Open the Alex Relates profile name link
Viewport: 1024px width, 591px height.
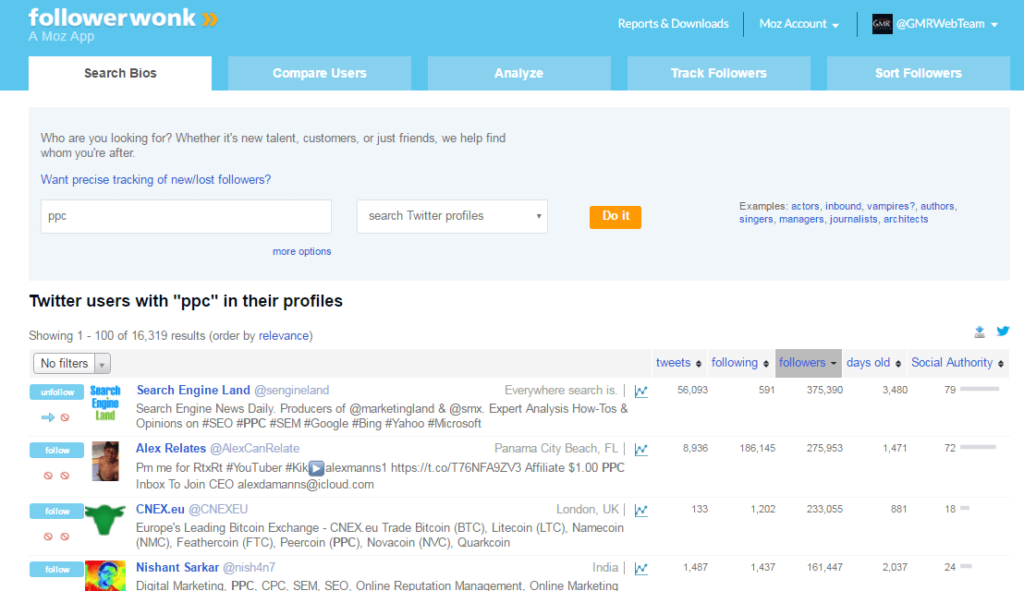170,449
